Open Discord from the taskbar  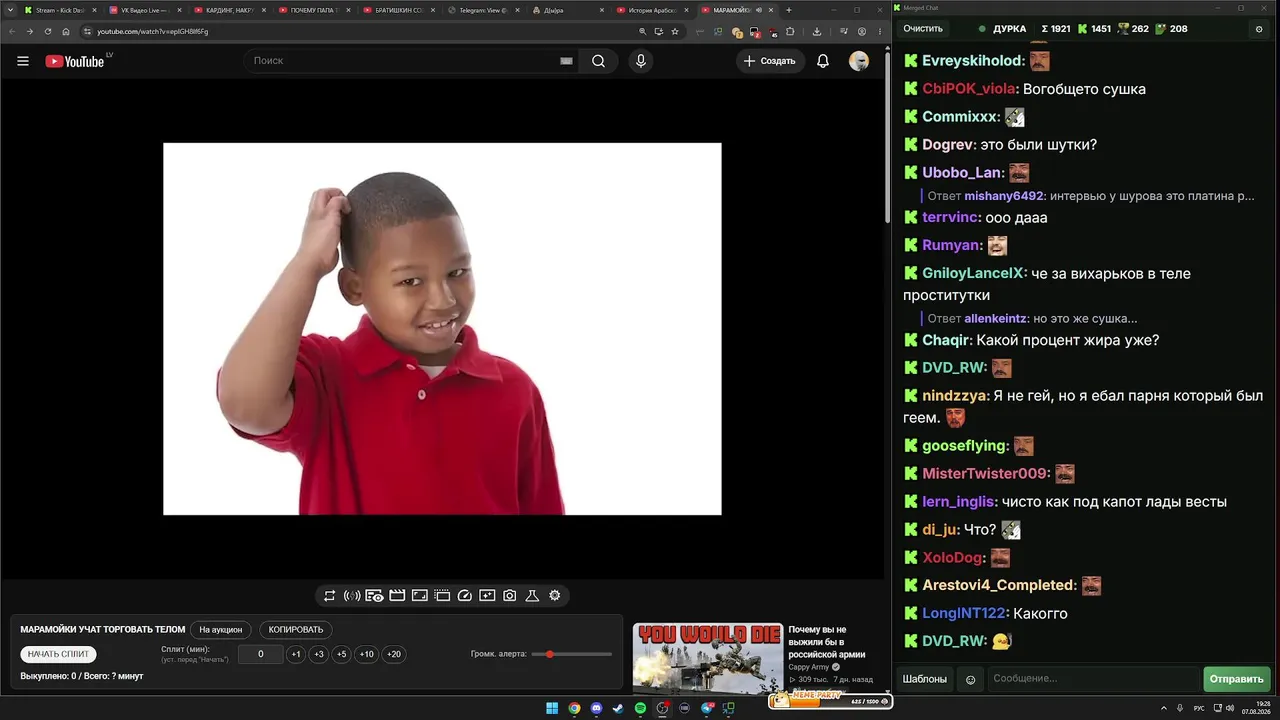(596, 709)
